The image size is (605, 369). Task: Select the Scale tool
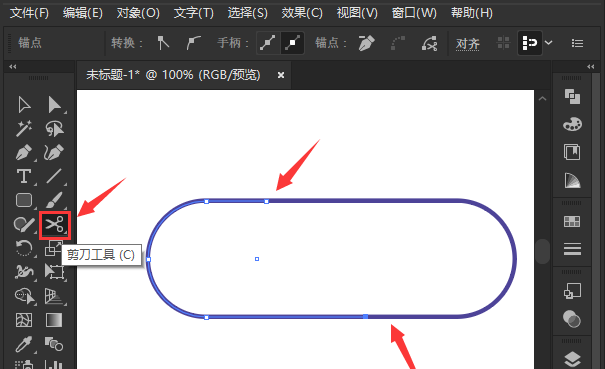click(x=53, y=247)
